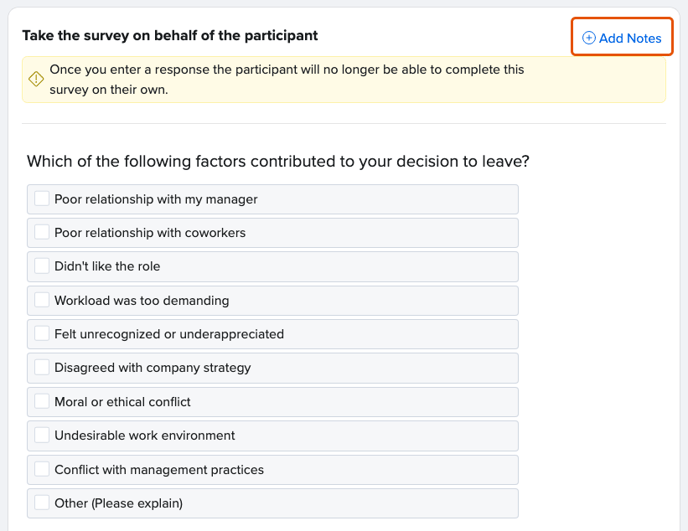Check Poor relationship with my manager
The width and height of the screenshot is (688, 531).
42,198
